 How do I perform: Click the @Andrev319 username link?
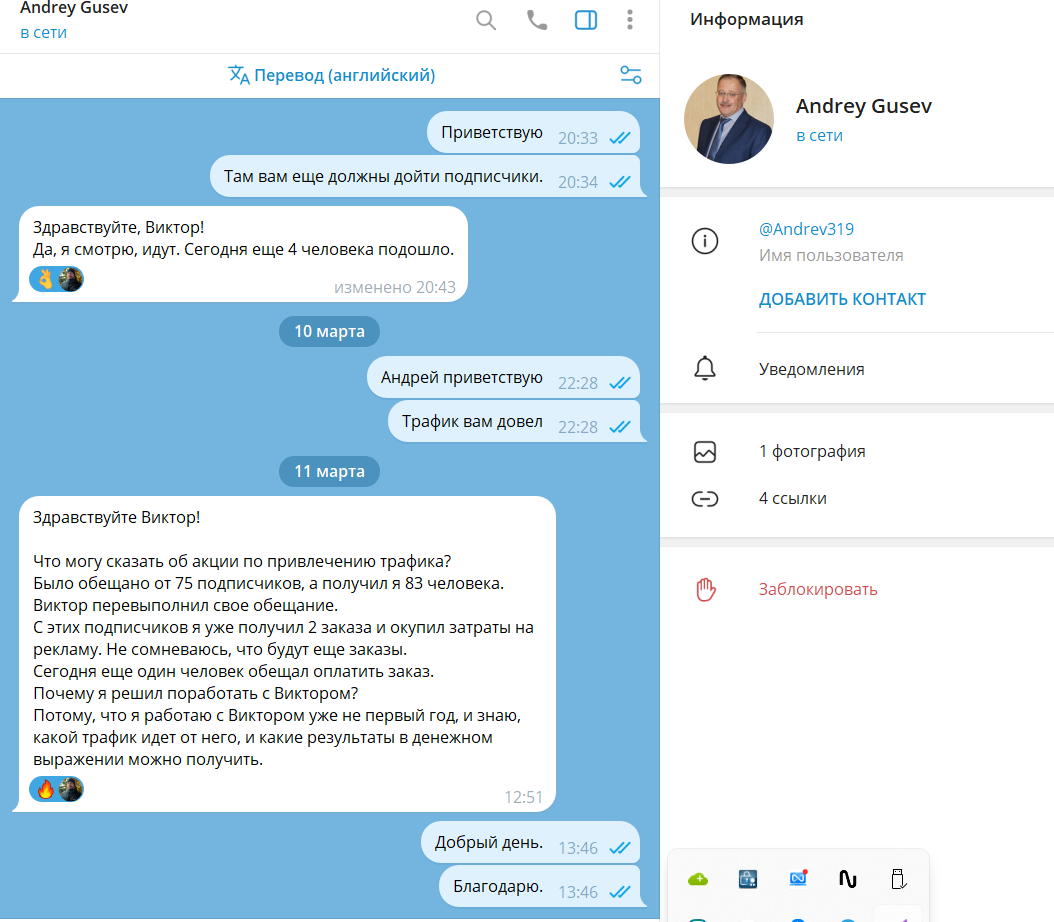coord(806,229)
